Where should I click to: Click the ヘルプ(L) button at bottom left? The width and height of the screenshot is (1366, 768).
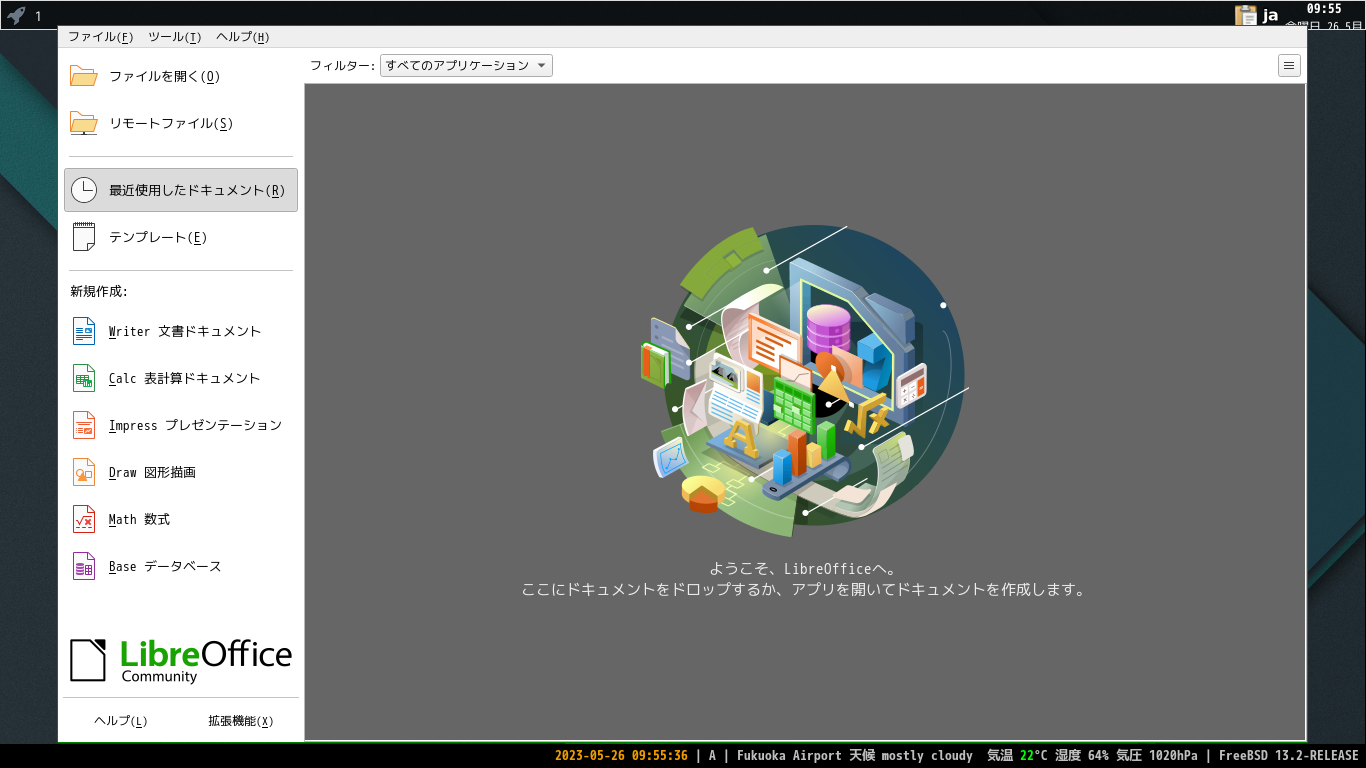(120, 721)
